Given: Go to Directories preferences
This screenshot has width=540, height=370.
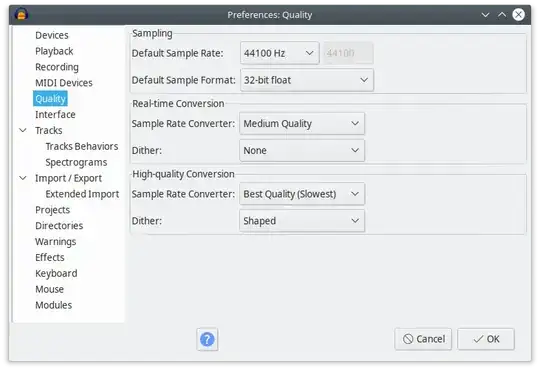Looking at the screenshot, I should (x=59, y=226).
